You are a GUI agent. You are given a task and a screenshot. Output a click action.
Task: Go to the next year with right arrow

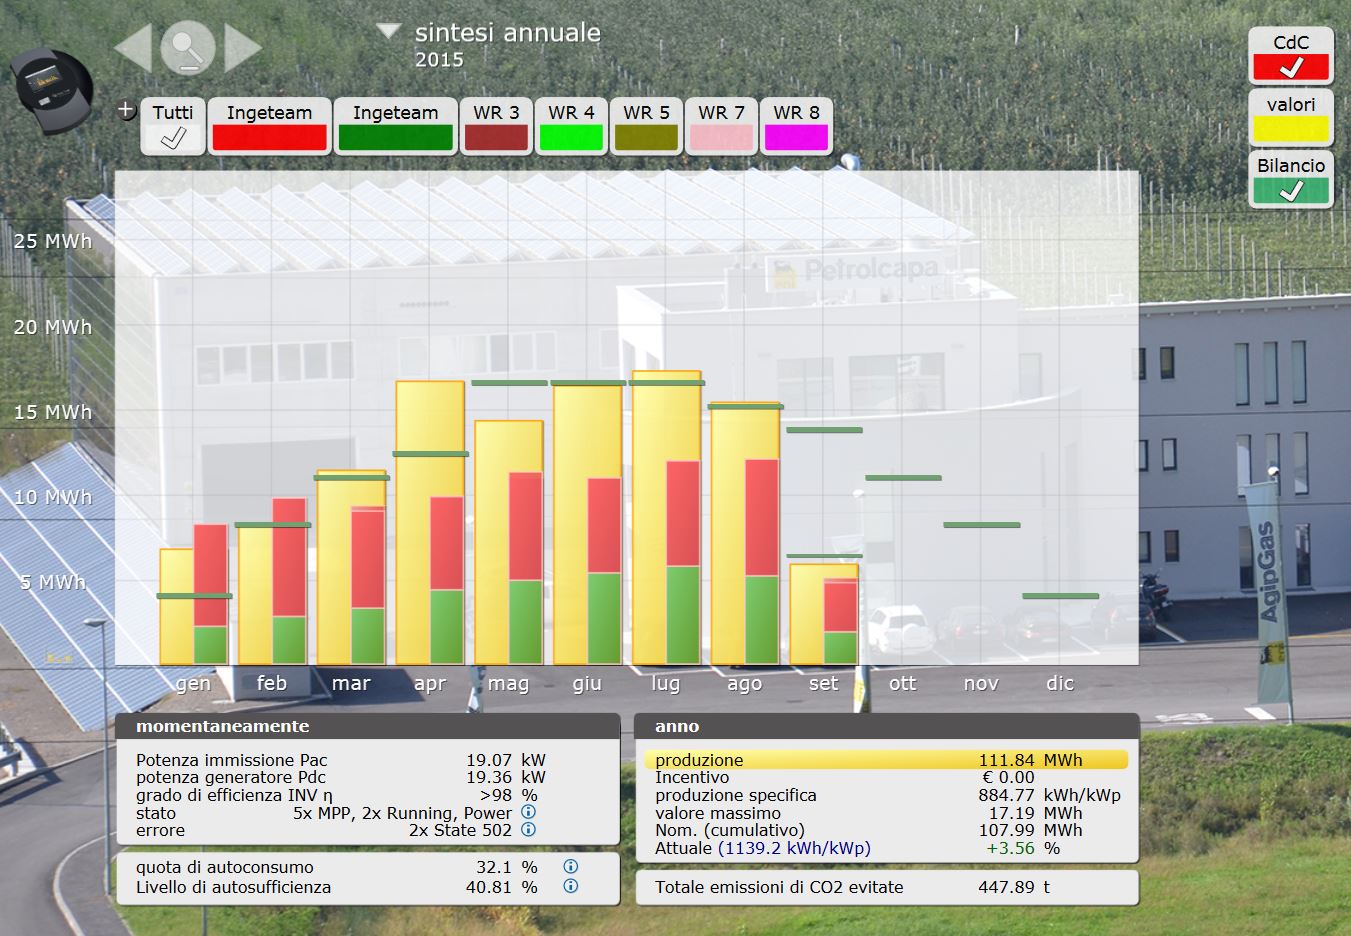[x=243, y=47]
